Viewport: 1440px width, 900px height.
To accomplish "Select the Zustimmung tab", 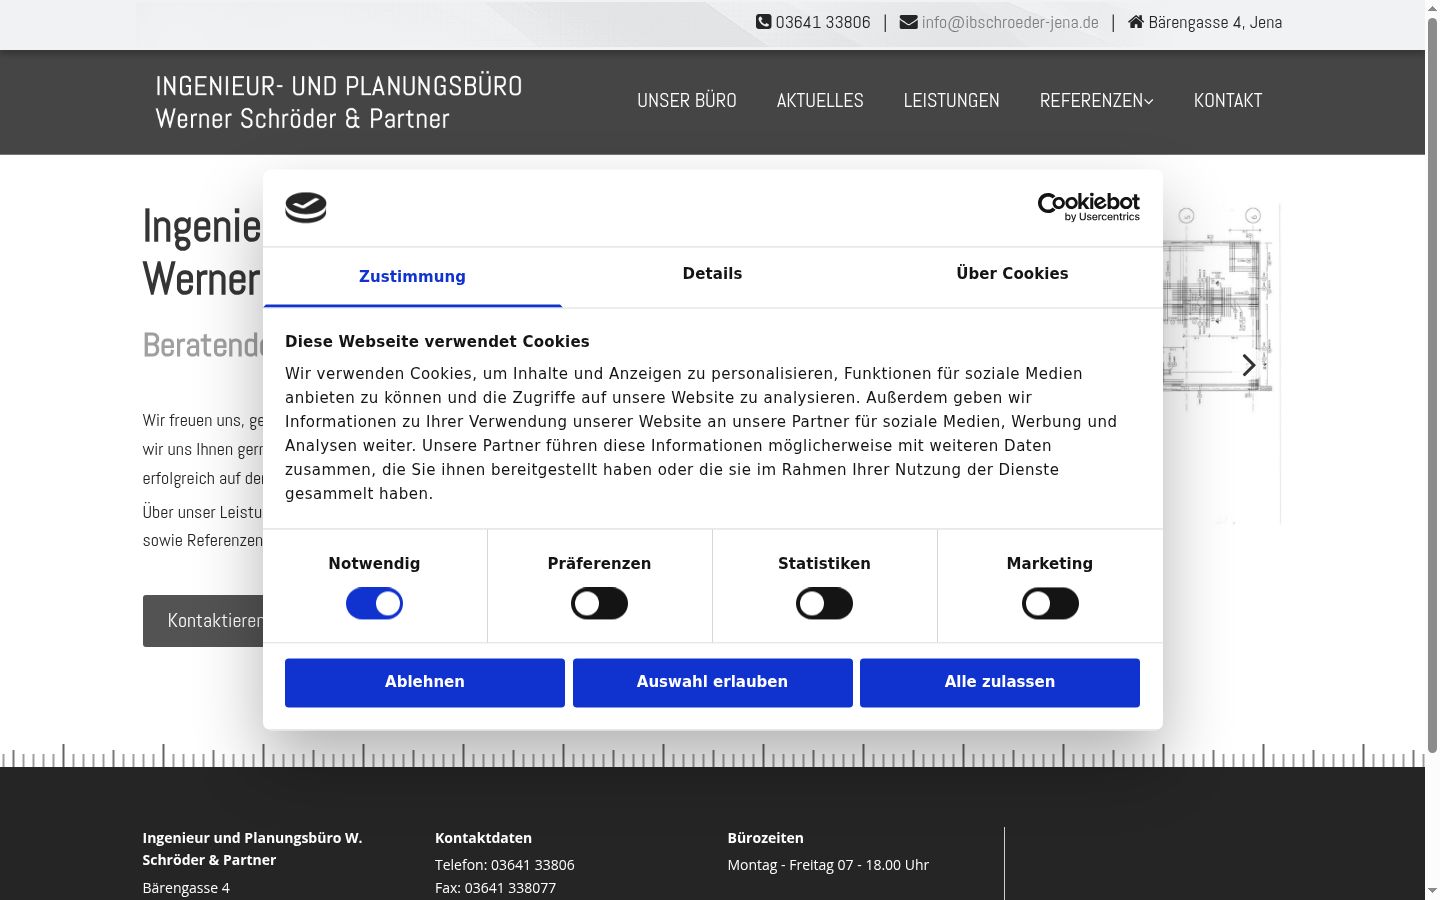I will tap(412, 277).
